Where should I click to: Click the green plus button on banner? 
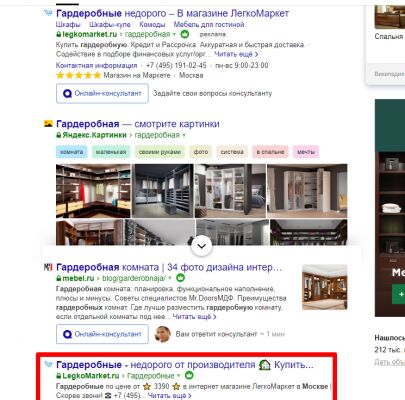tap(398, 294)
